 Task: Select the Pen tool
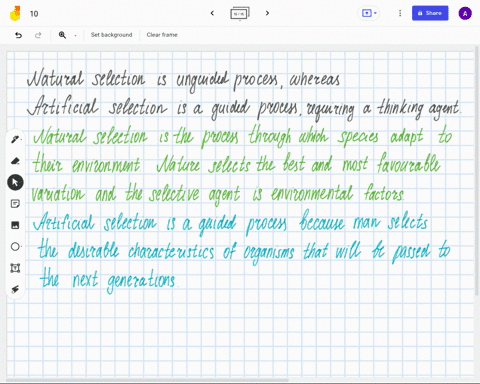tap(15, 139)
